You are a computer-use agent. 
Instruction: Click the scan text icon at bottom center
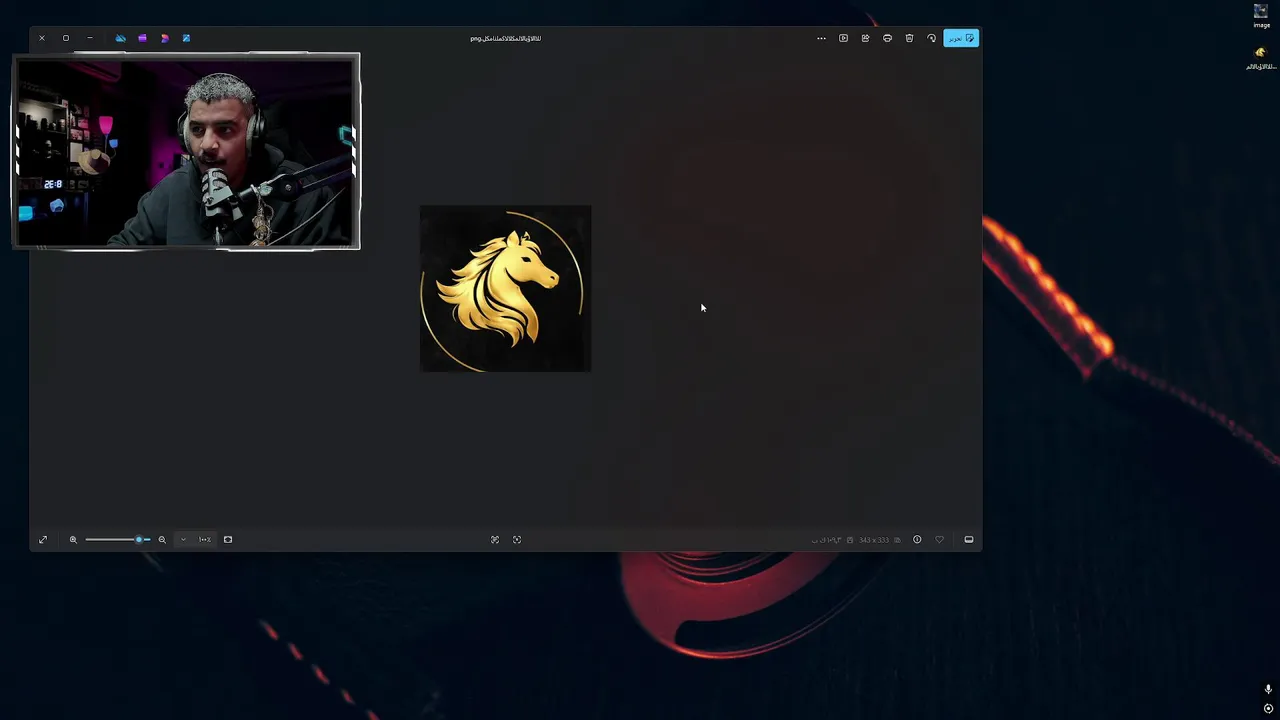(x=495, y=539)
